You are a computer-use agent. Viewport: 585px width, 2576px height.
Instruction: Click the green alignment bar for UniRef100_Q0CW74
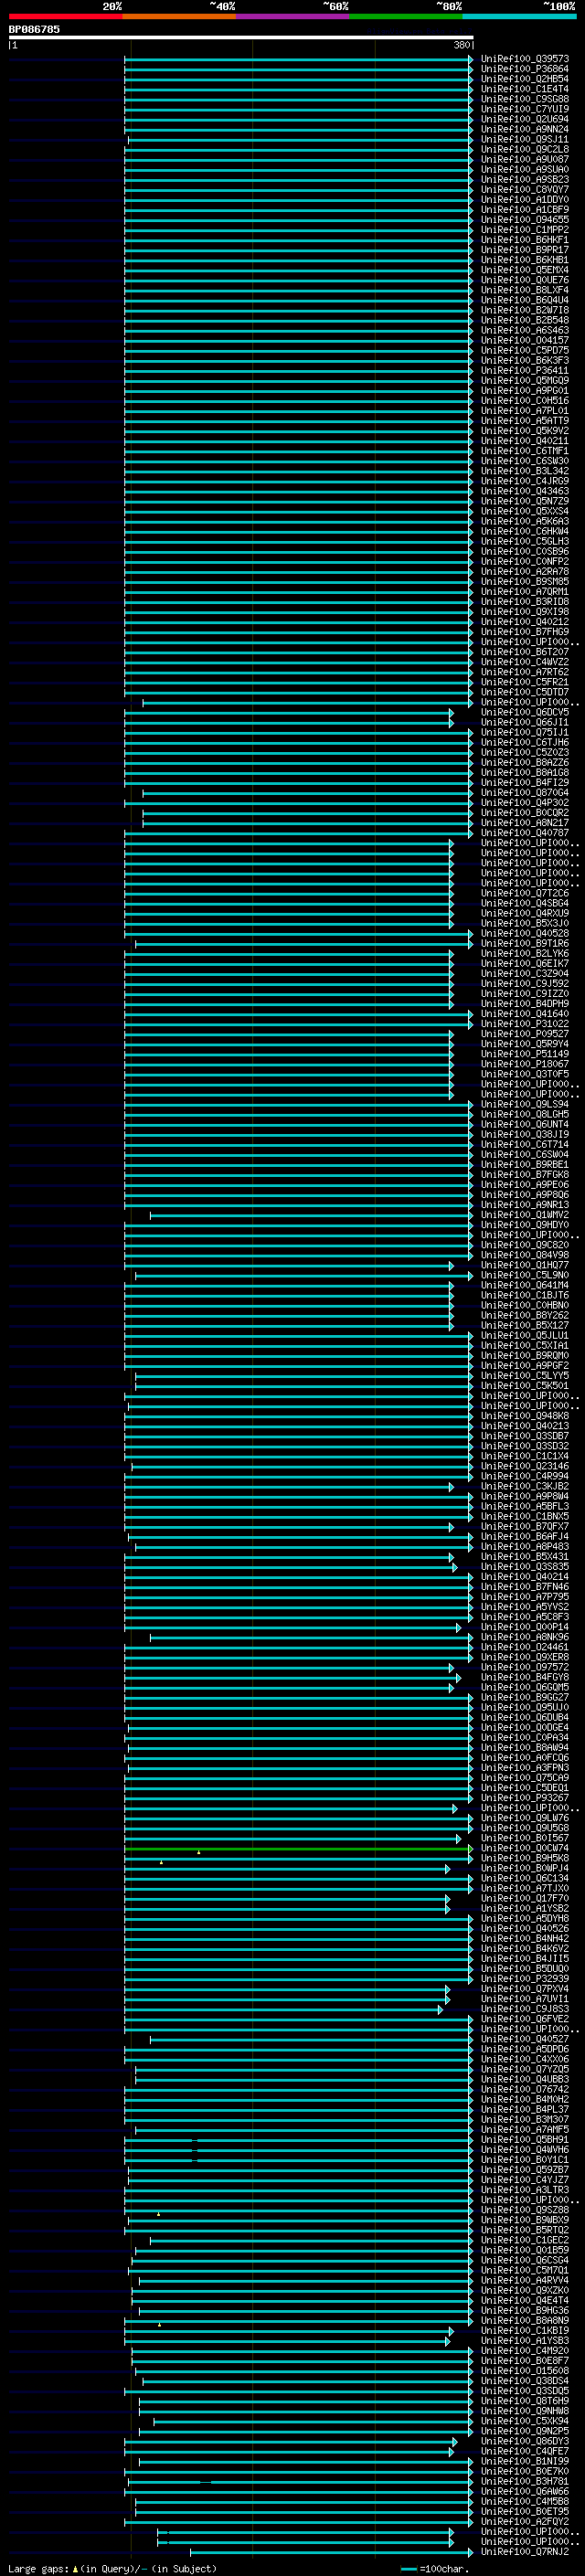[x=297, y=1849]
